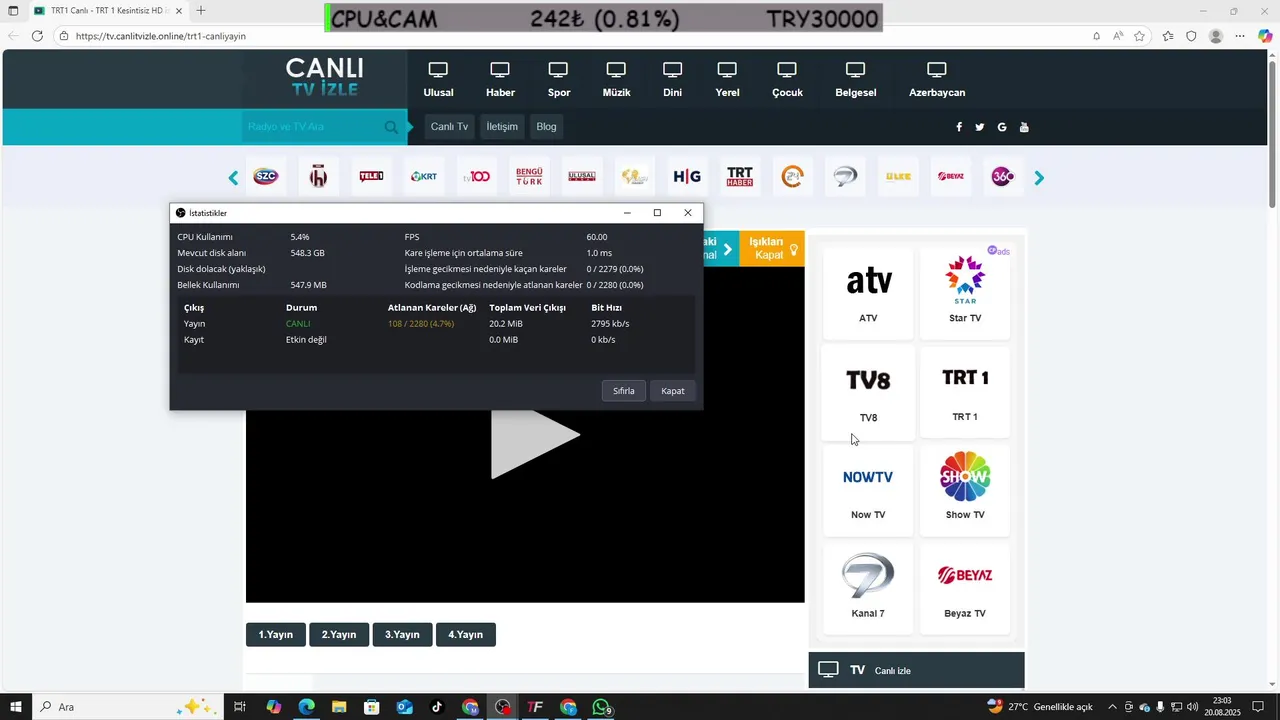Screen dimensions: 1280x720
Task: Open the Çocuk channels category
Action: [787, 80]
